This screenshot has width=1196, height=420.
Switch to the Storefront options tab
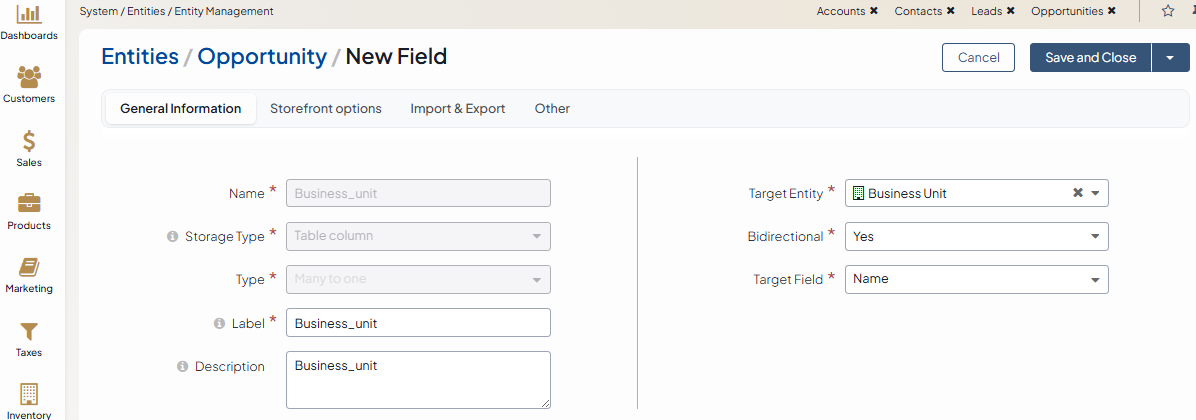point(325,109)
